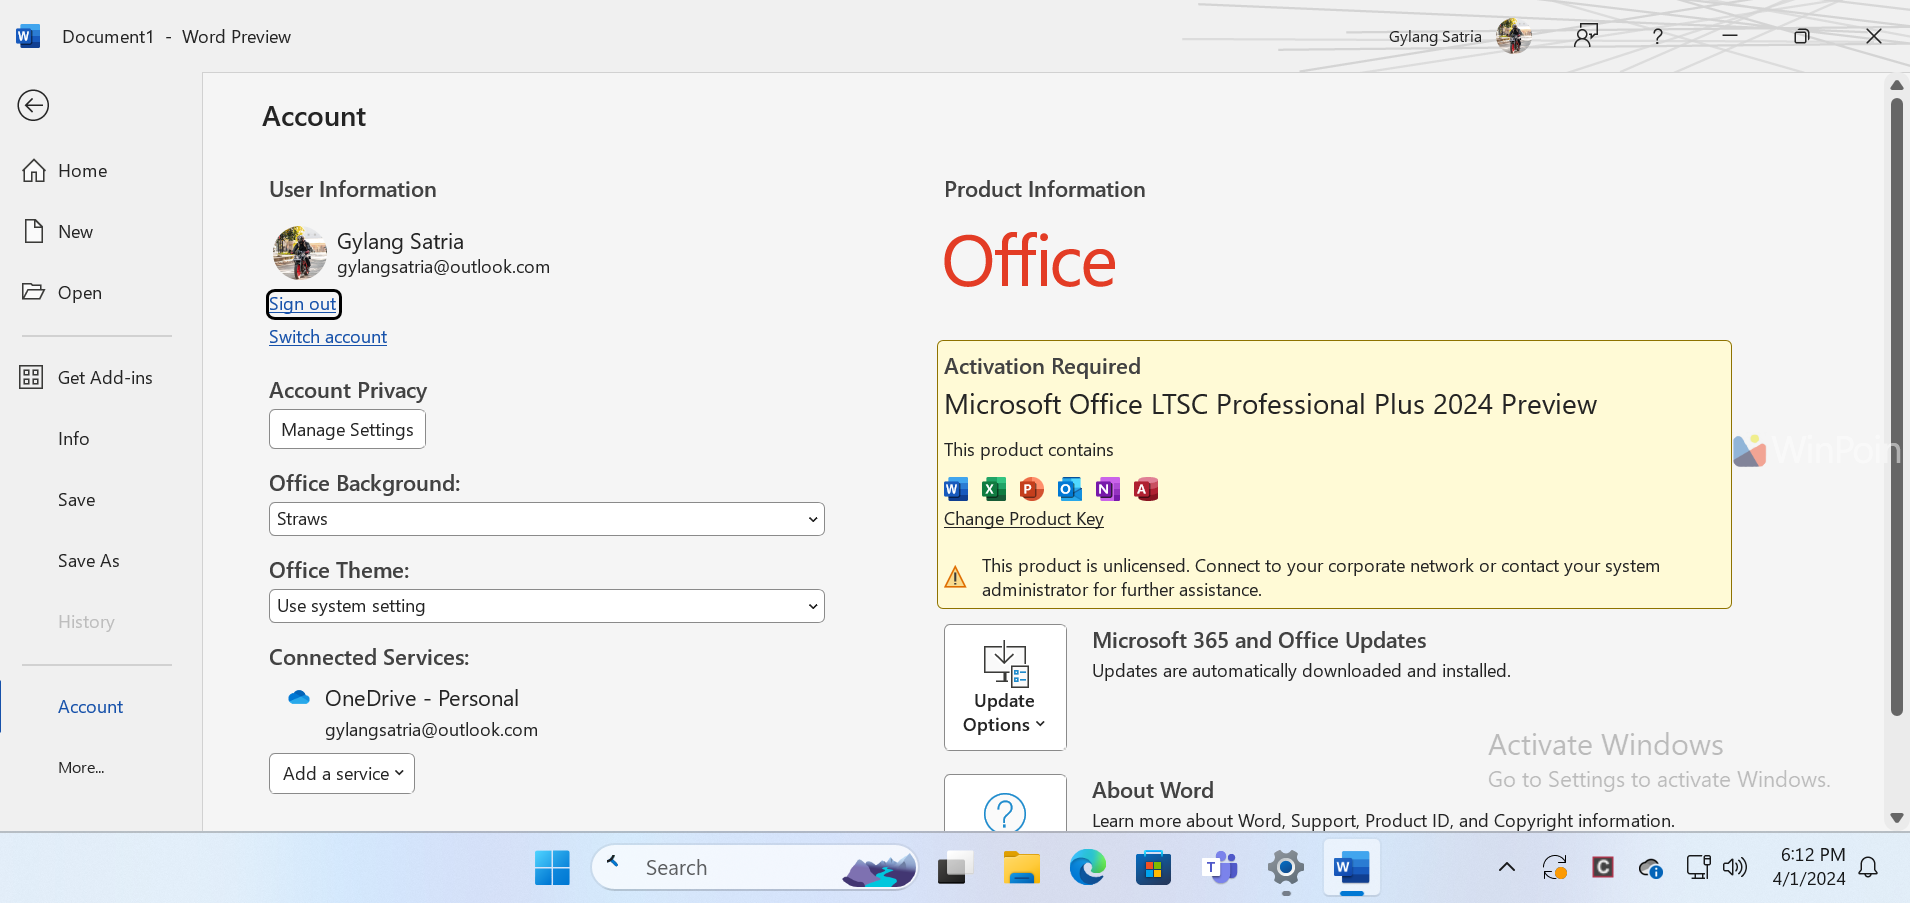Click the Switch account link

[328, 337]
